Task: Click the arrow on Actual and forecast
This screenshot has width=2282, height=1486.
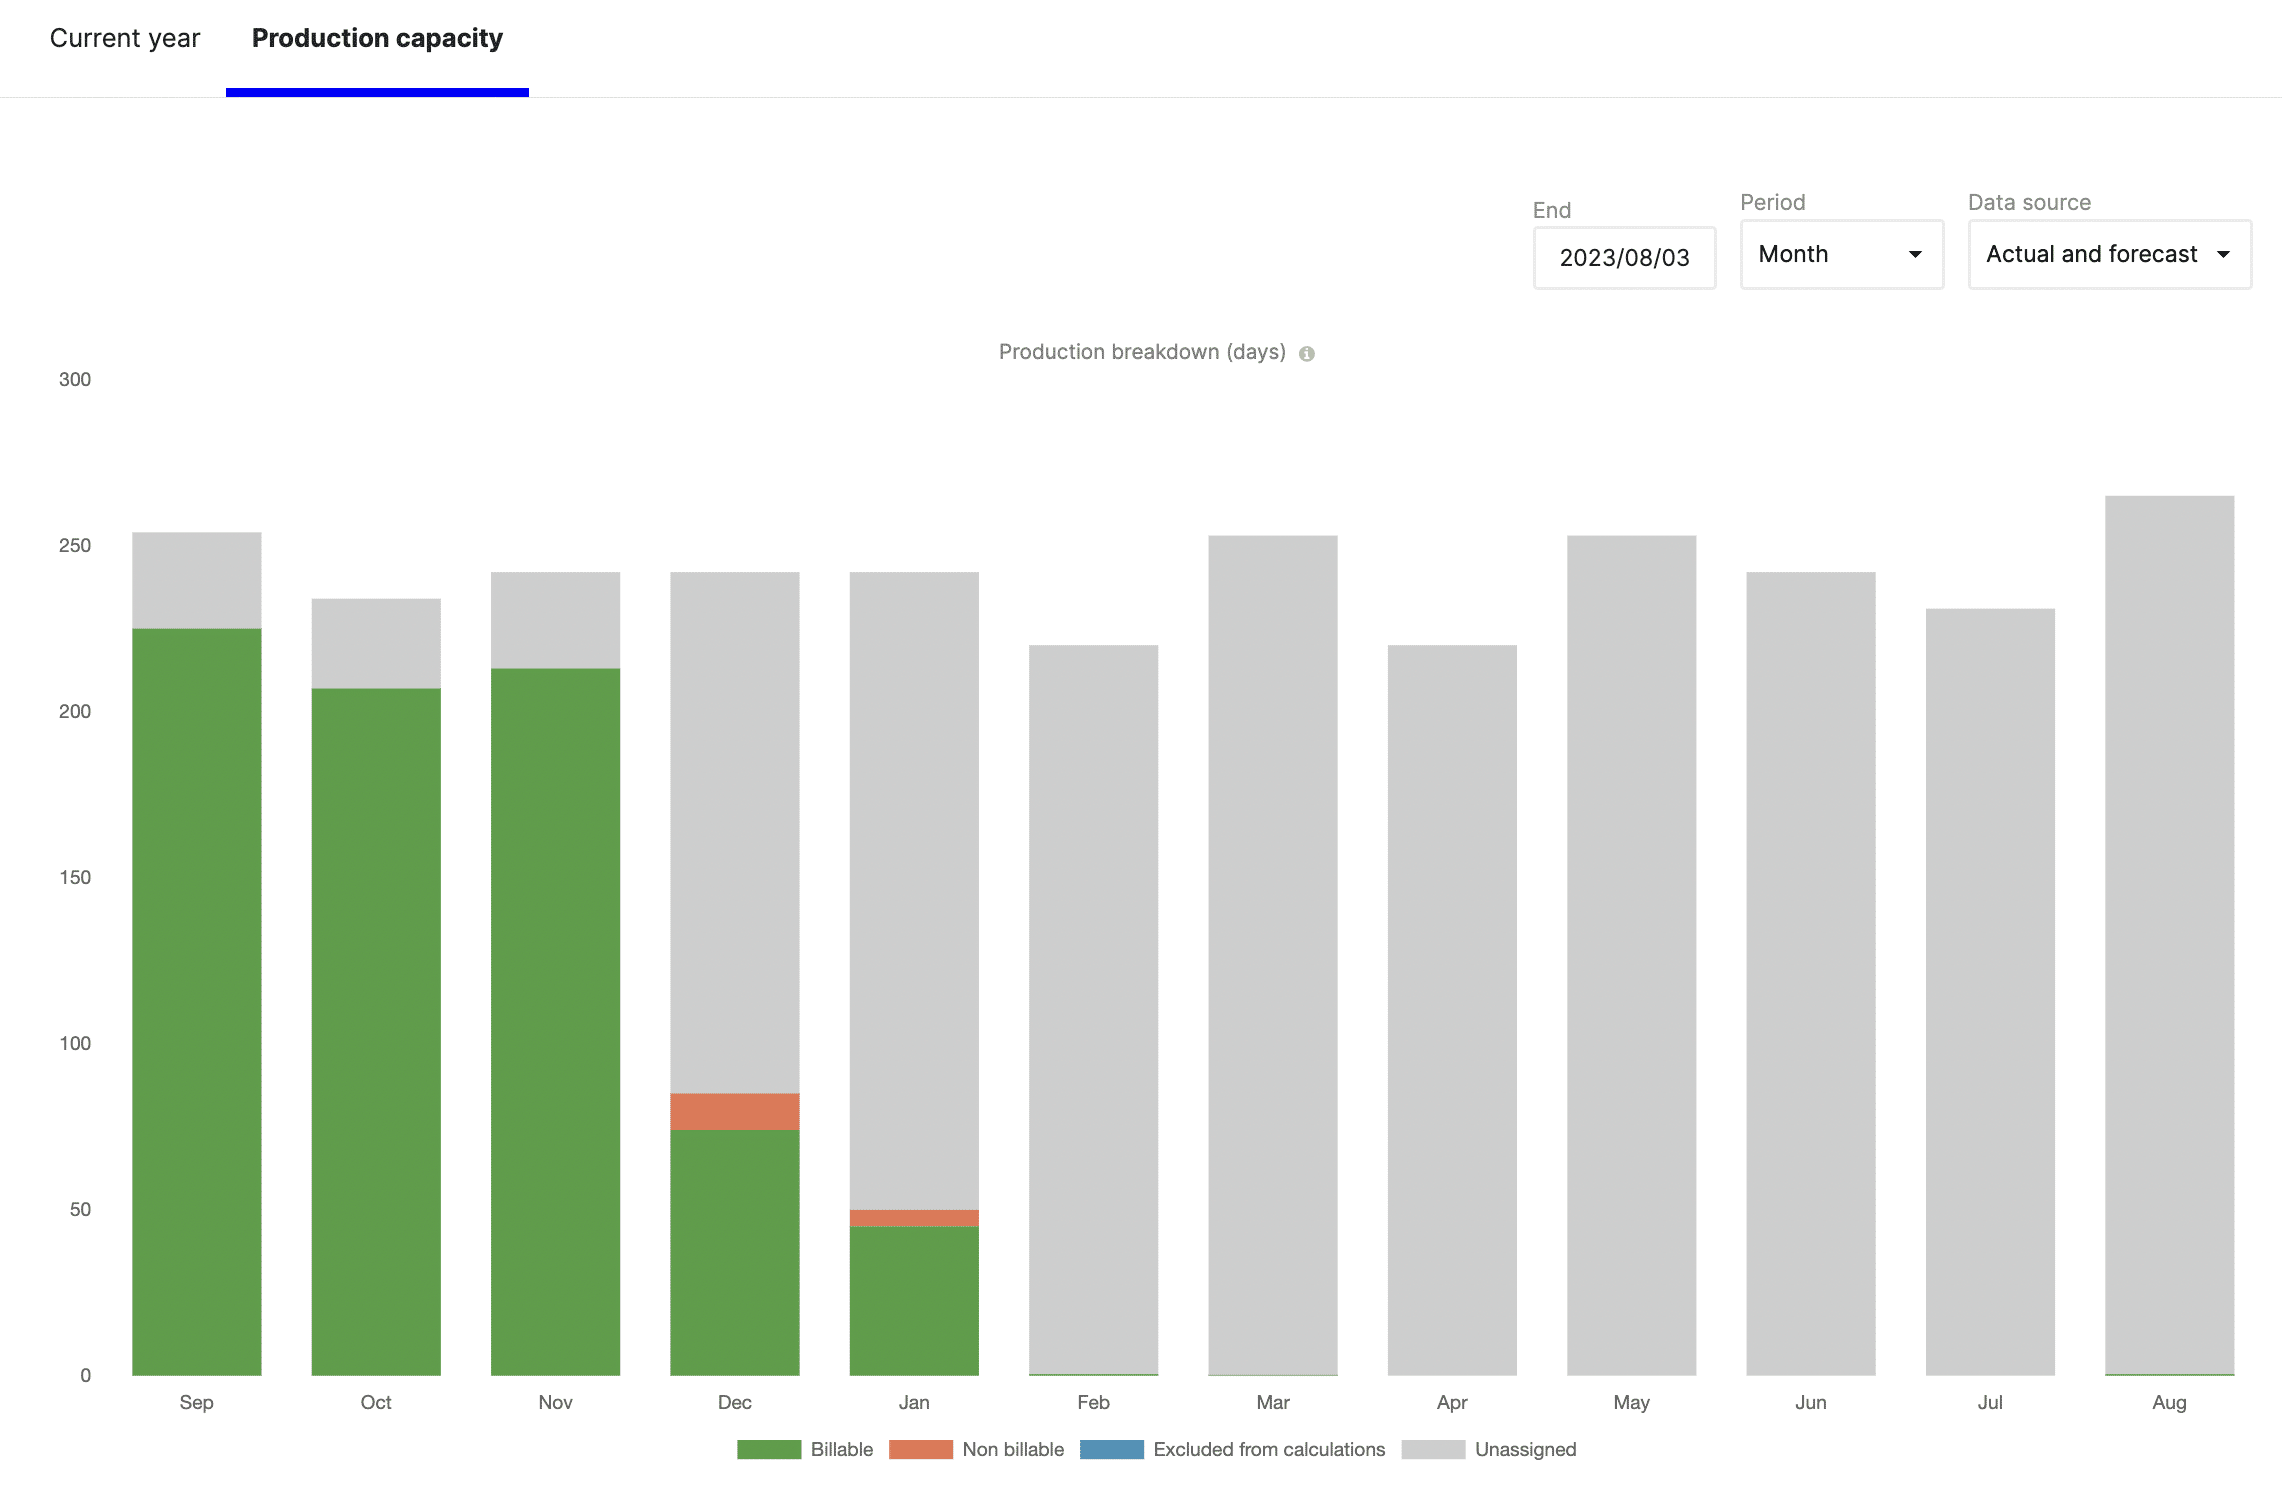Action: 2223,255
